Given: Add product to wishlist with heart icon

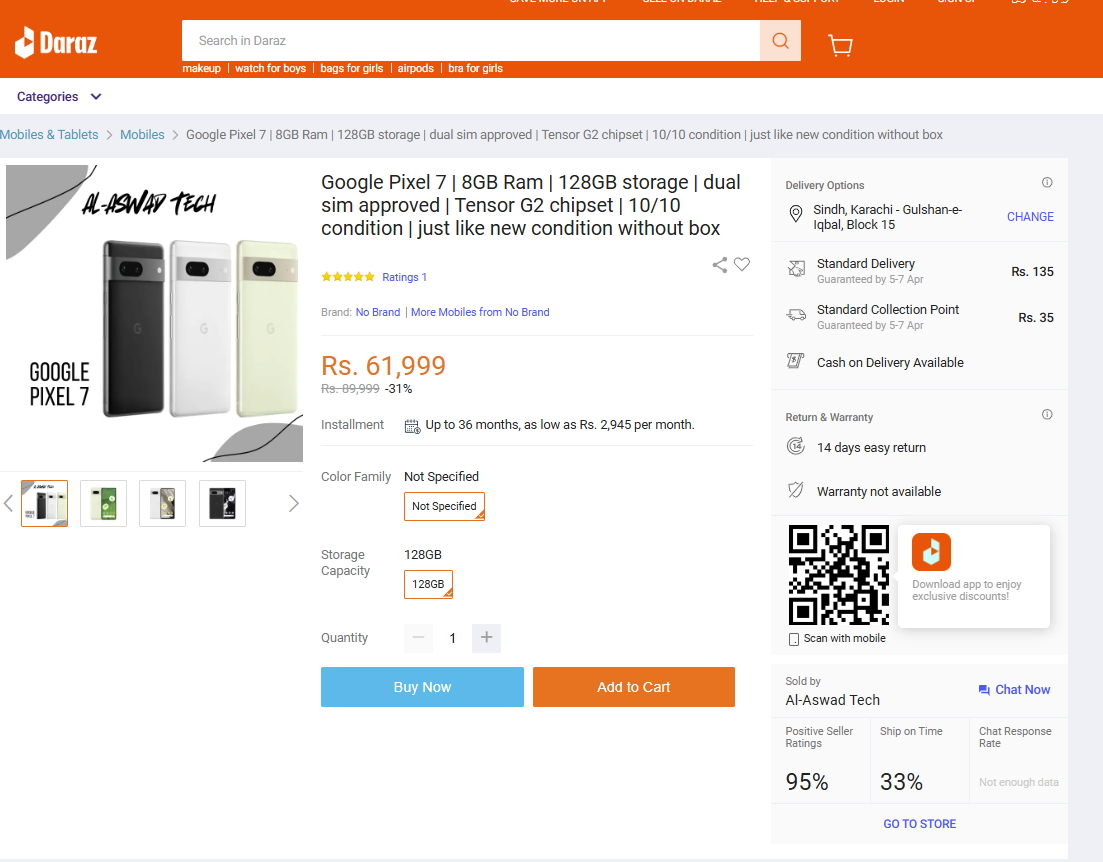Looking at the screenshot, I should [742, 265].
